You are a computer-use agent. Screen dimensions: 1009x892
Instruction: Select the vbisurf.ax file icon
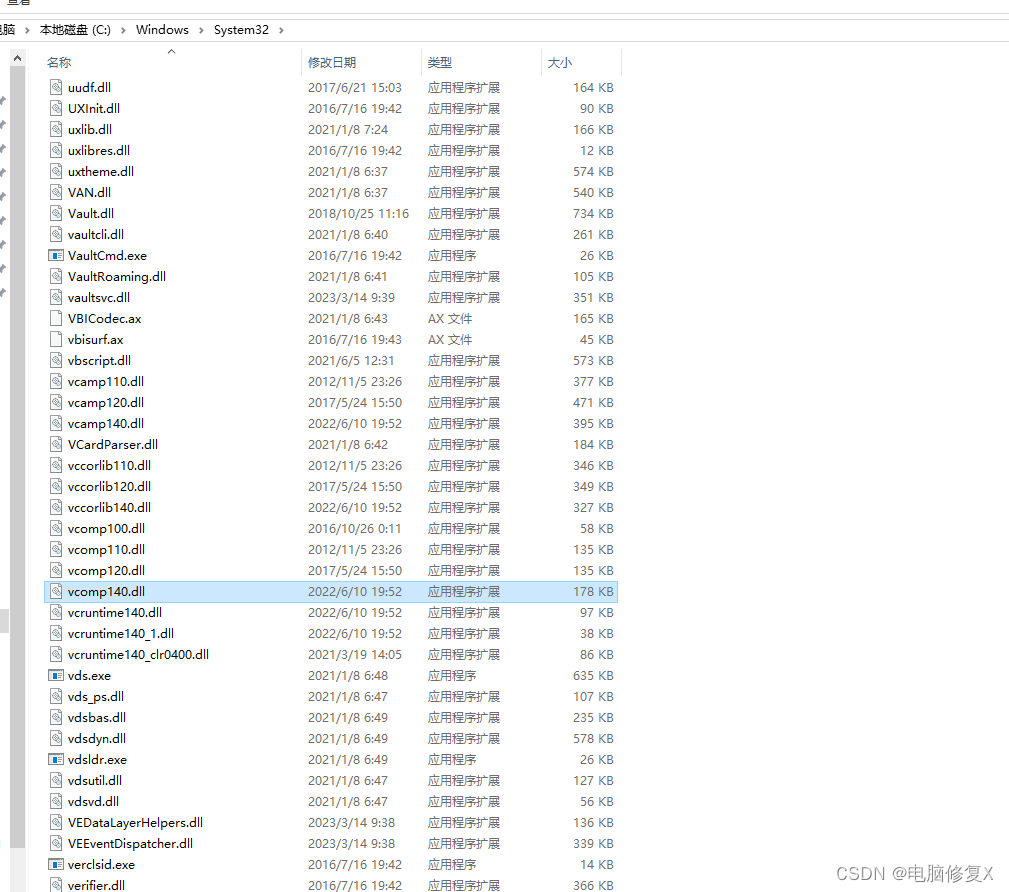click(x=56, y=340)
